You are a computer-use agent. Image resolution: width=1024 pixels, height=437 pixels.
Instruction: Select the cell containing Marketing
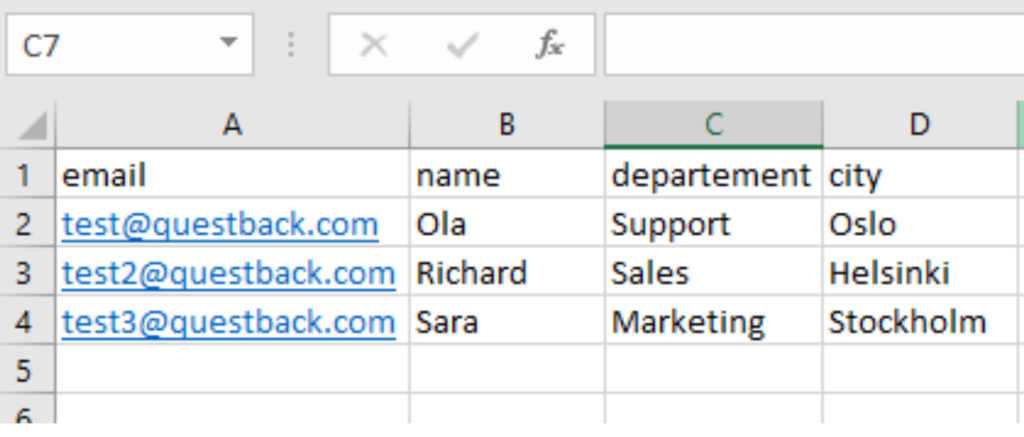coord(713,321)
